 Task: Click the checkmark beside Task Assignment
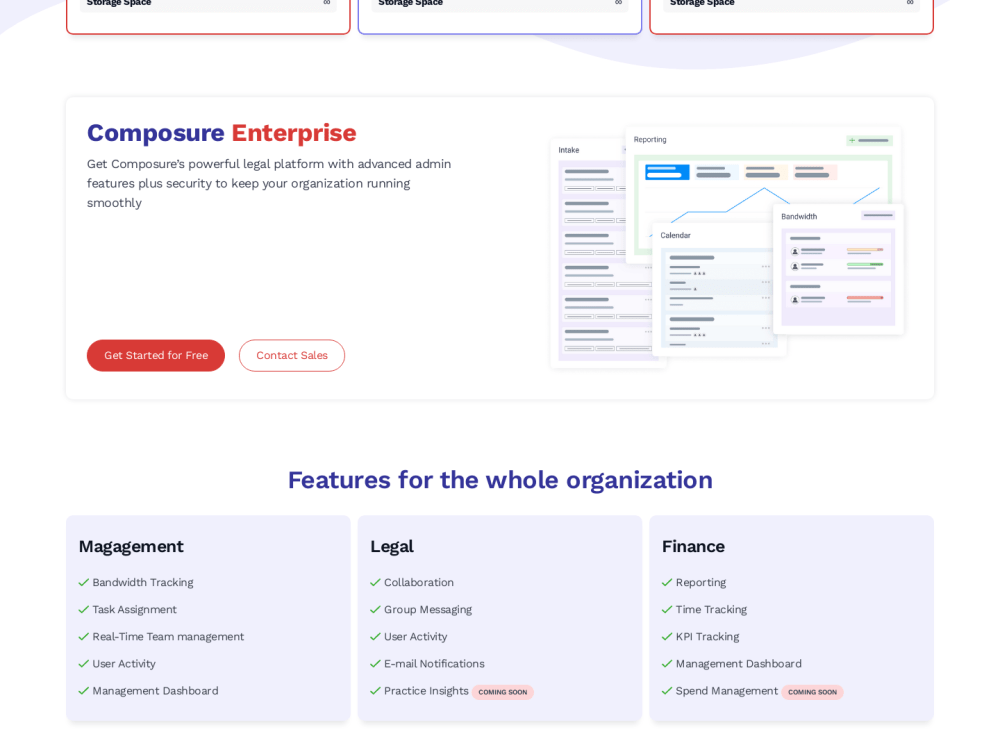pos(84,610)
